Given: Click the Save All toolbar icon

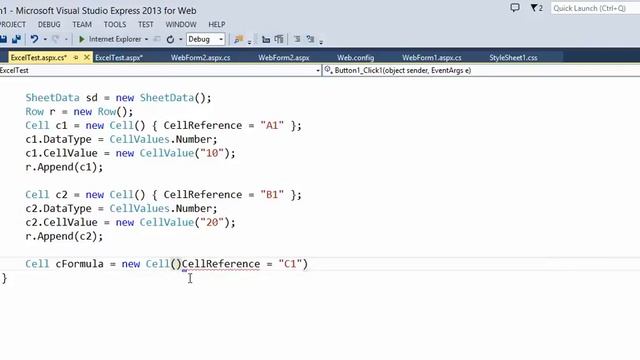Looking at the screenshot, I should click(x=16, y=39).
